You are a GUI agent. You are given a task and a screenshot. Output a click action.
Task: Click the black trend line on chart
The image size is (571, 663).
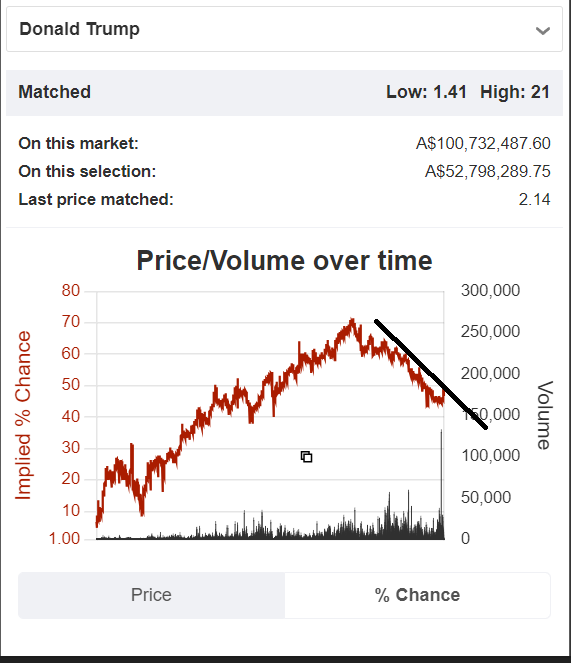(x=431, y=374)
